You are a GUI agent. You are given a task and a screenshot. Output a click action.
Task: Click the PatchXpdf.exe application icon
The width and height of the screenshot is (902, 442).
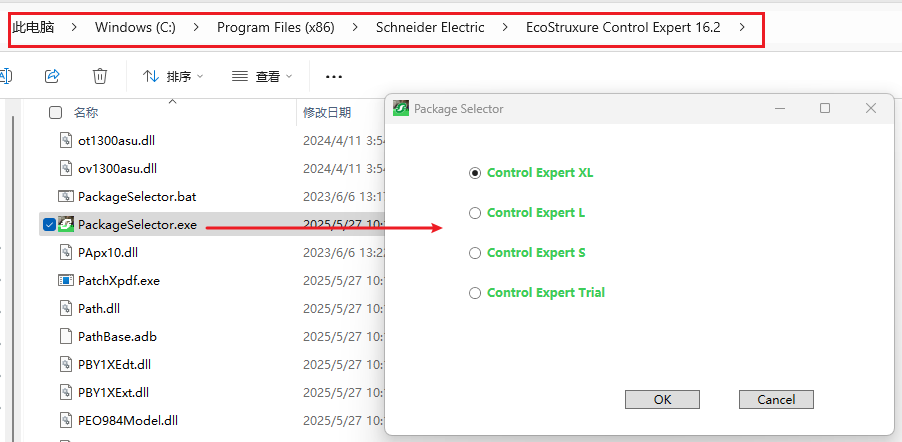point(66,281)
